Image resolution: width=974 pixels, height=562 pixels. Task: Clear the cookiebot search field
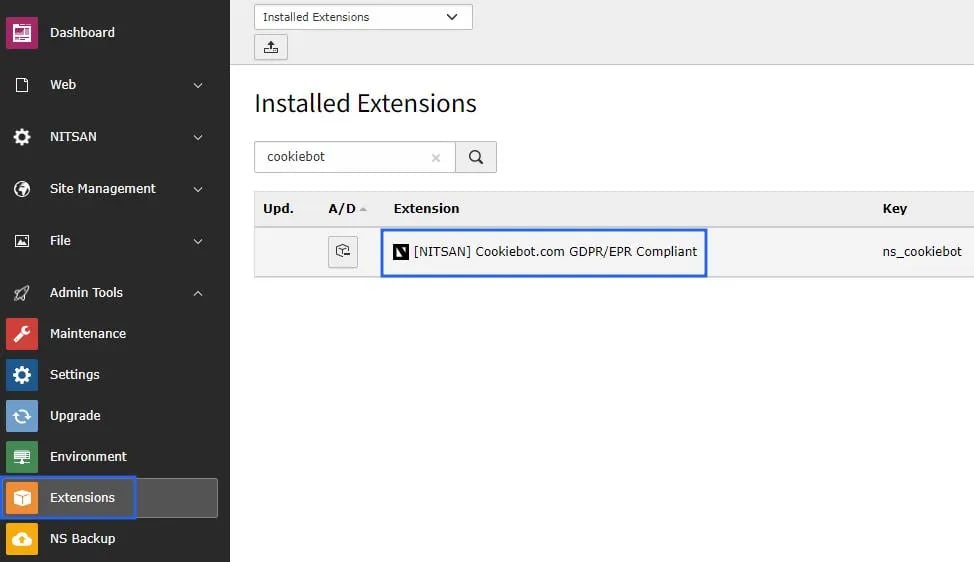(x=436, y=158)
